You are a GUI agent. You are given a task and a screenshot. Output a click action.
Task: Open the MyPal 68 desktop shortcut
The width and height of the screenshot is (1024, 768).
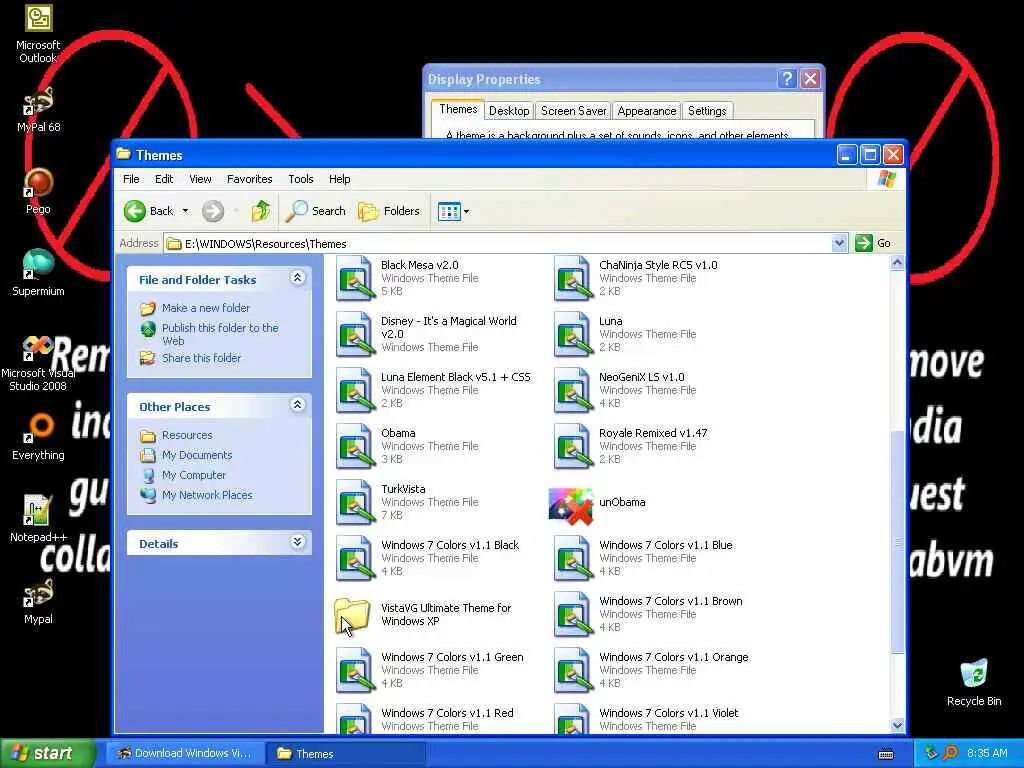pos(38,109)
